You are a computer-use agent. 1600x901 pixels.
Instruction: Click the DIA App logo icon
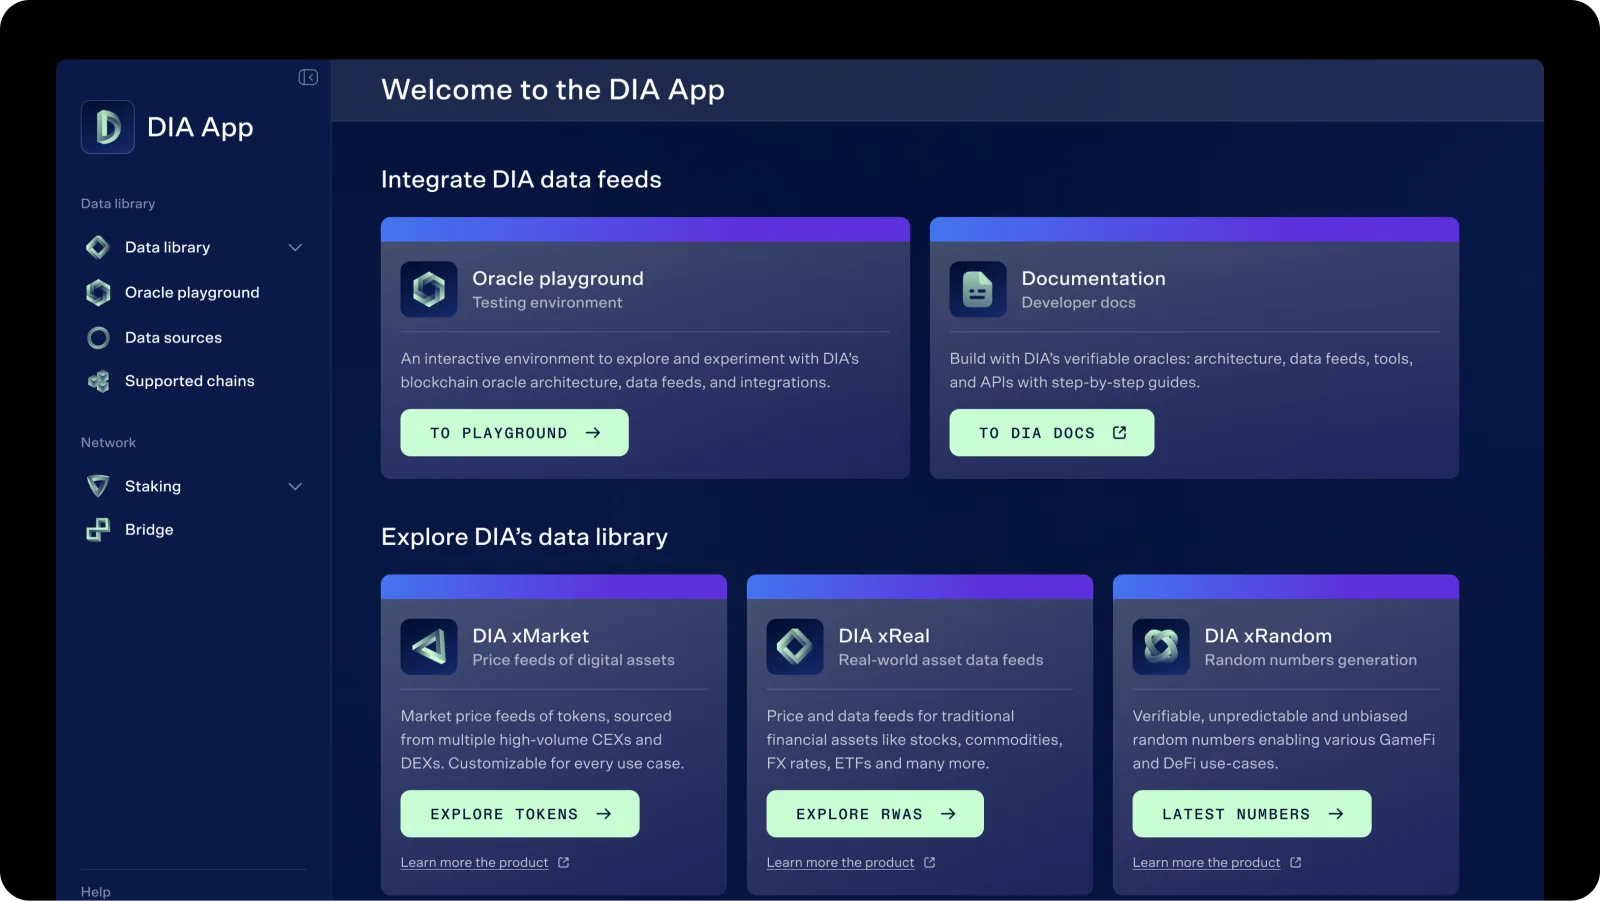pos(108,127)
